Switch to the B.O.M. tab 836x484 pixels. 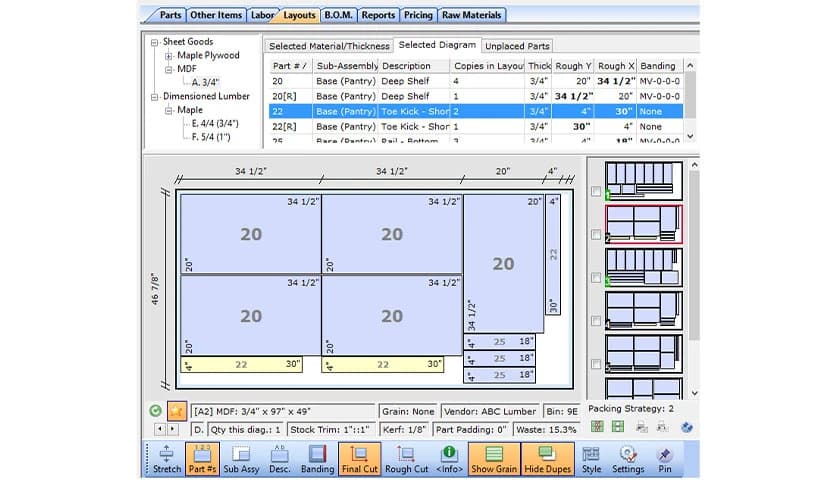(339, 15)
